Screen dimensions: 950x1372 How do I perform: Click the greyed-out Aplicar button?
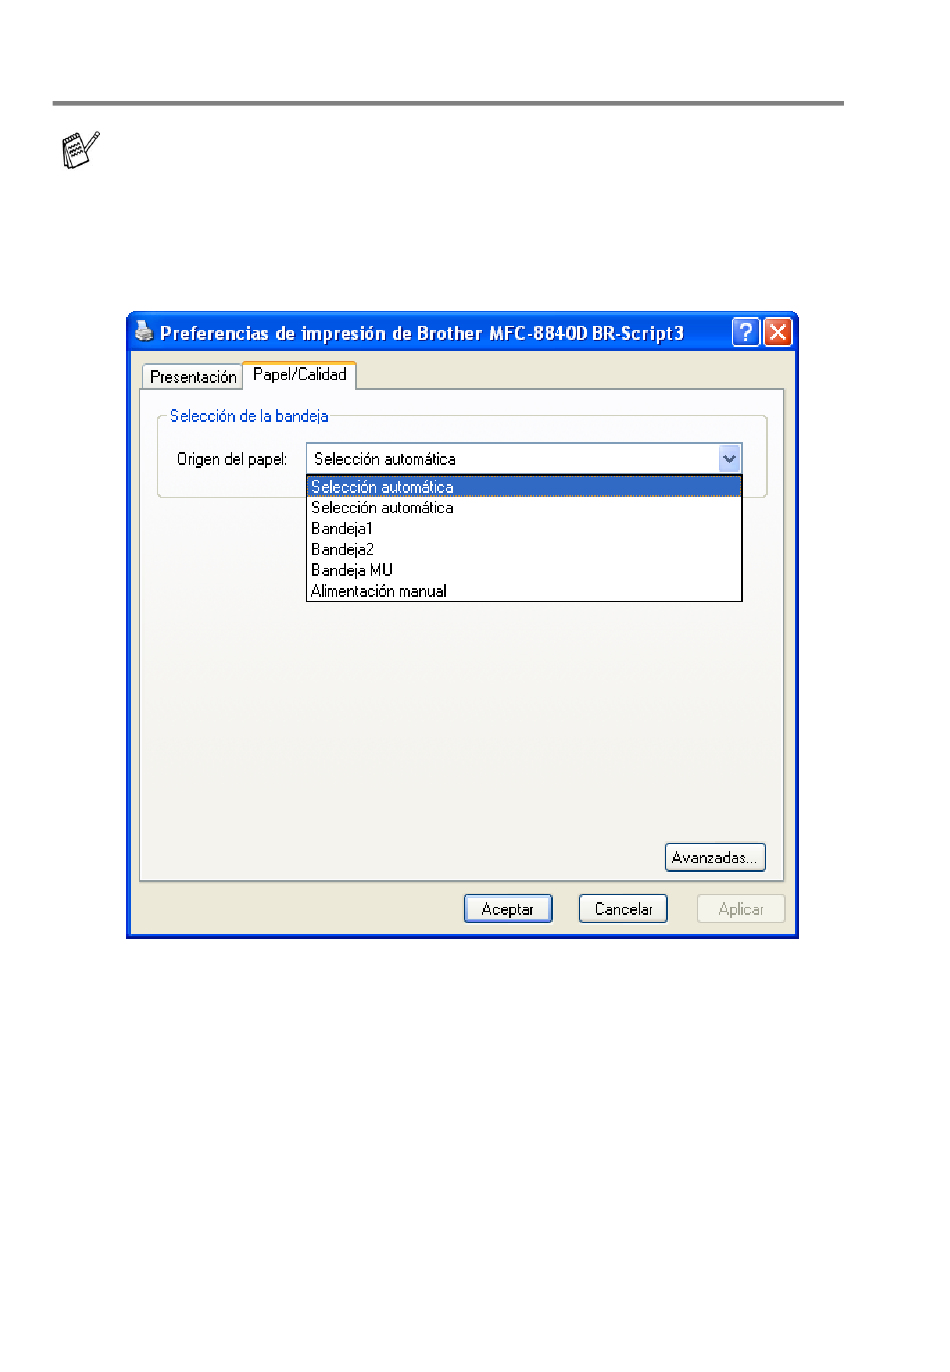741,909
